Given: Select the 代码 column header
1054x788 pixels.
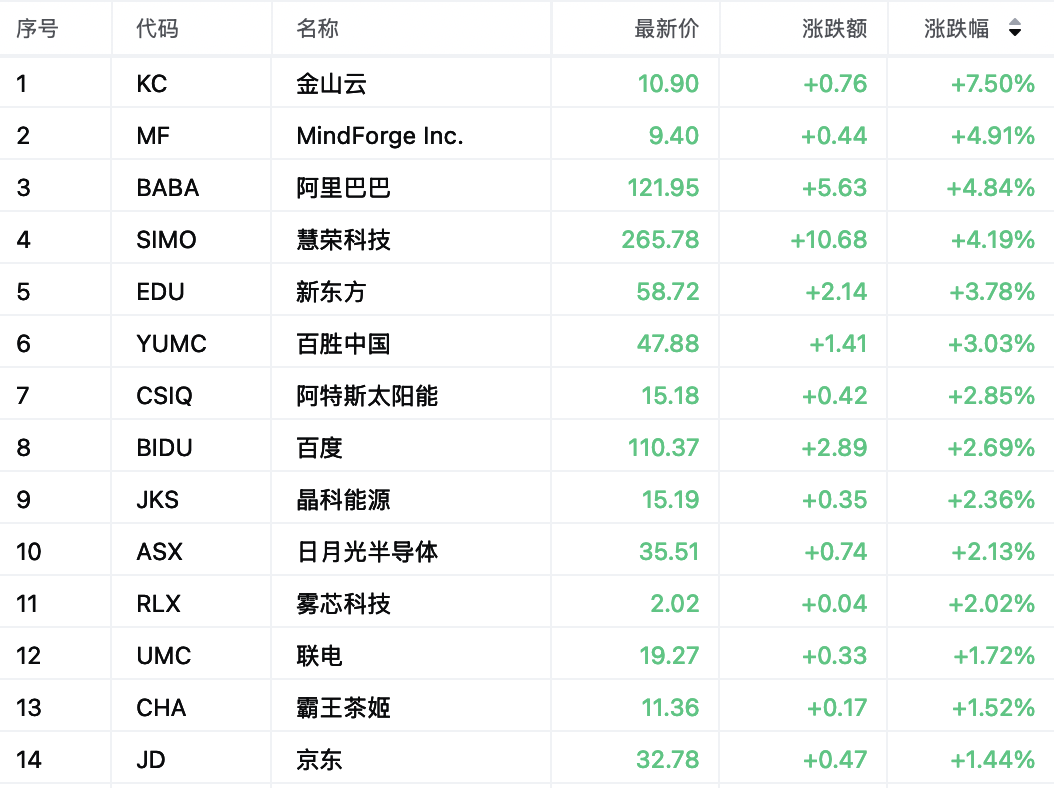Looking at the screenshot, I should 157,28.
